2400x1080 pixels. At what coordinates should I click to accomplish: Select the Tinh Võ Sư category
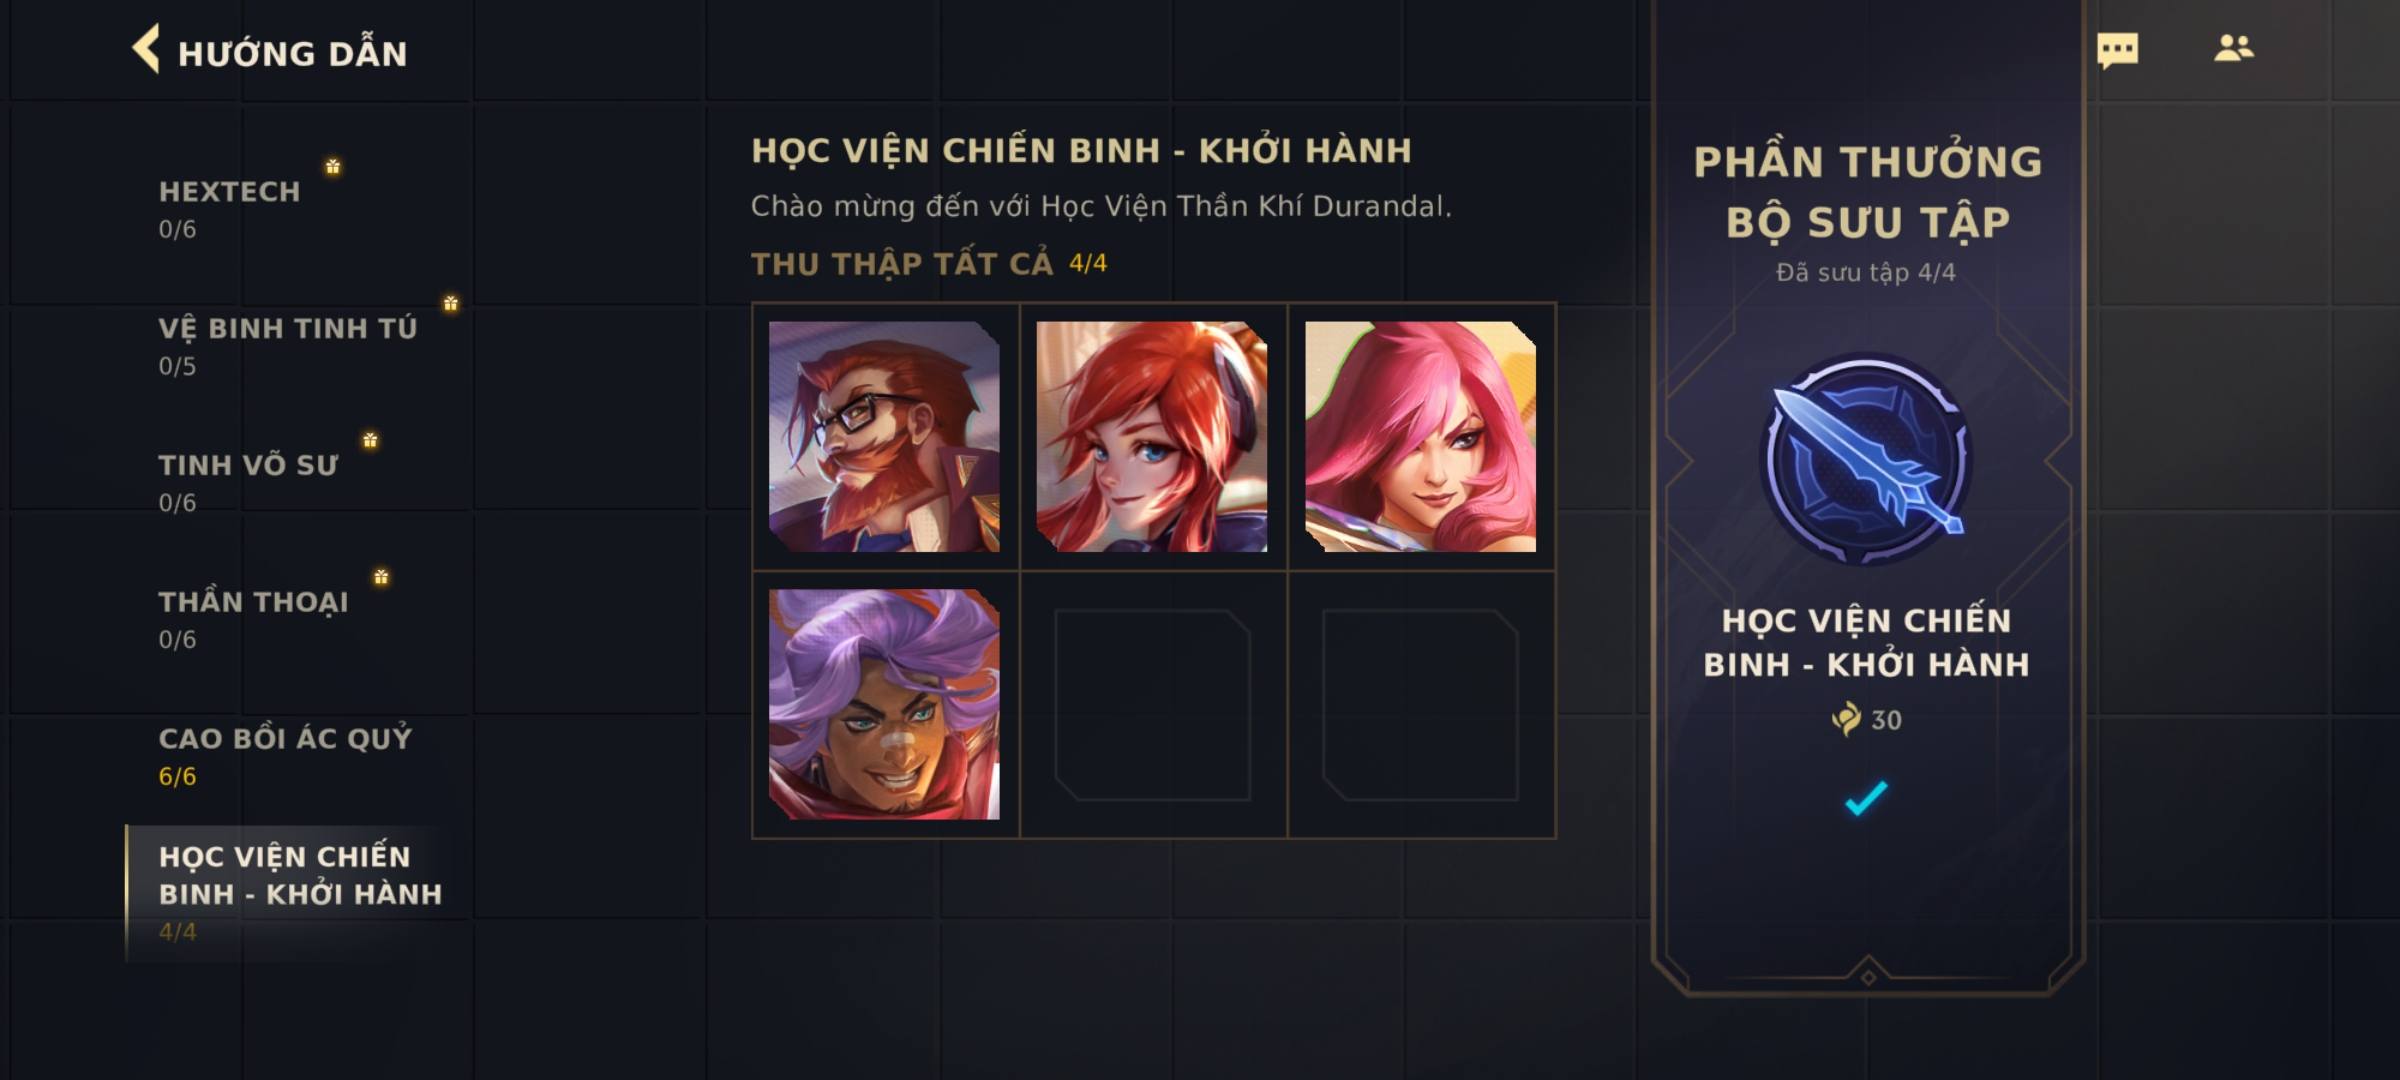(x=249, y=483)
